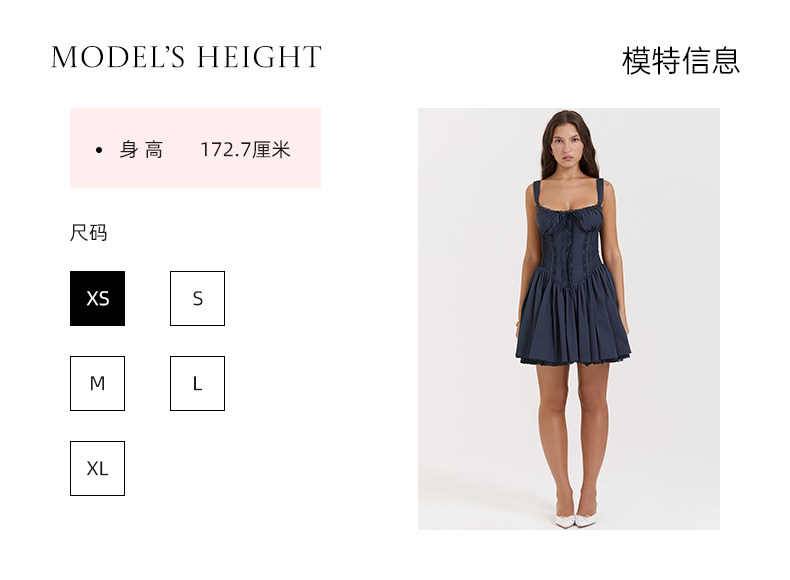
Task: Select size L box
Action: tap(198, 383)
